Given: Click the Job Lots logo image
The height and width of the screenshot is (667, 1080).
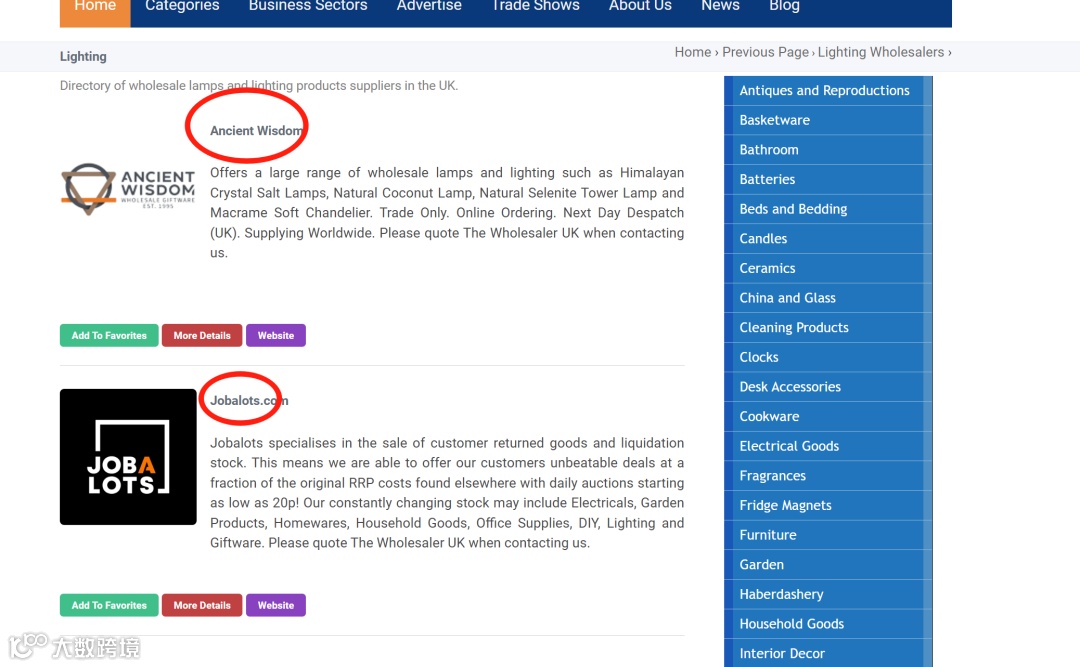Looking at the screenshot, I should tap(128, 457).
